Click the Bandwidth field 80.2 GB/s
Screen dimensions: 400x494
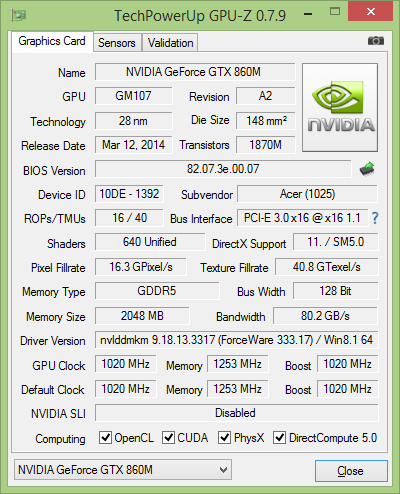(326, 316)
